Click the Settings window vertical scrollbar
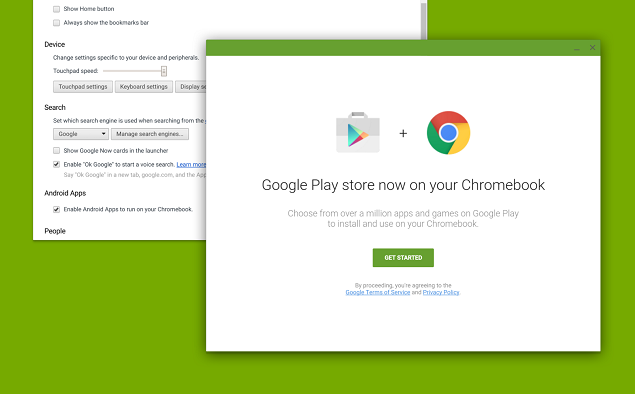 pyautogui.click(x=423, y=20)
